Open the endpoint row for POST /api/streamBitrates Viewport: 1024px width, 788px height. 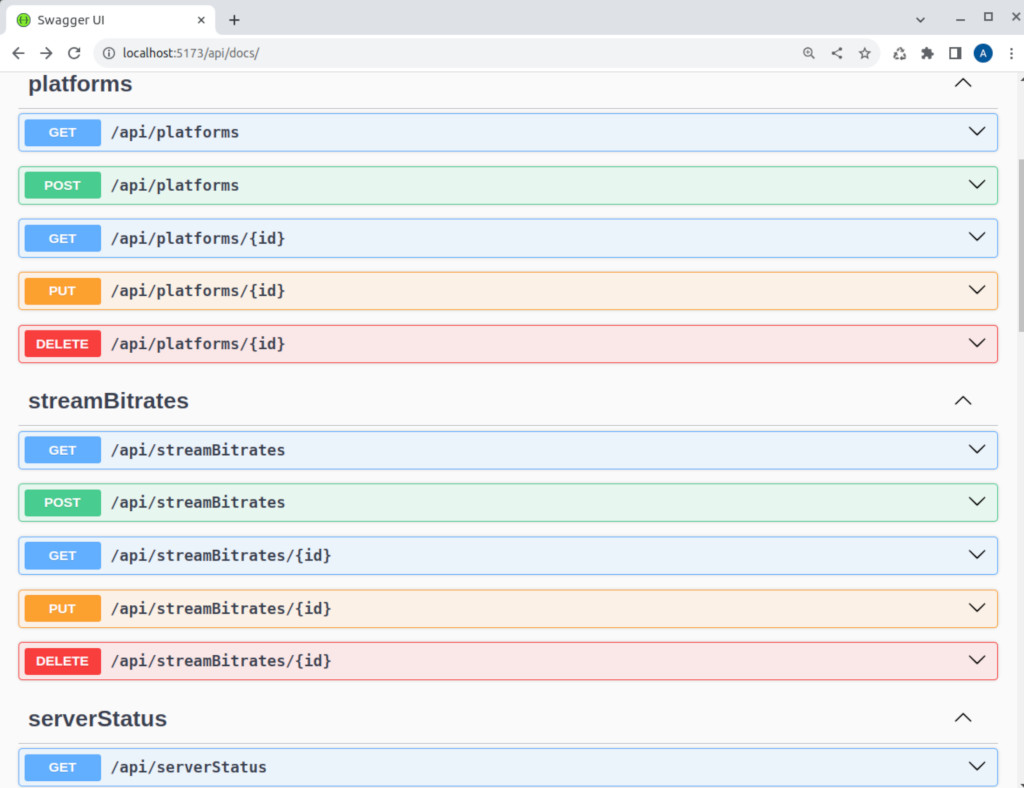(500, 503)
